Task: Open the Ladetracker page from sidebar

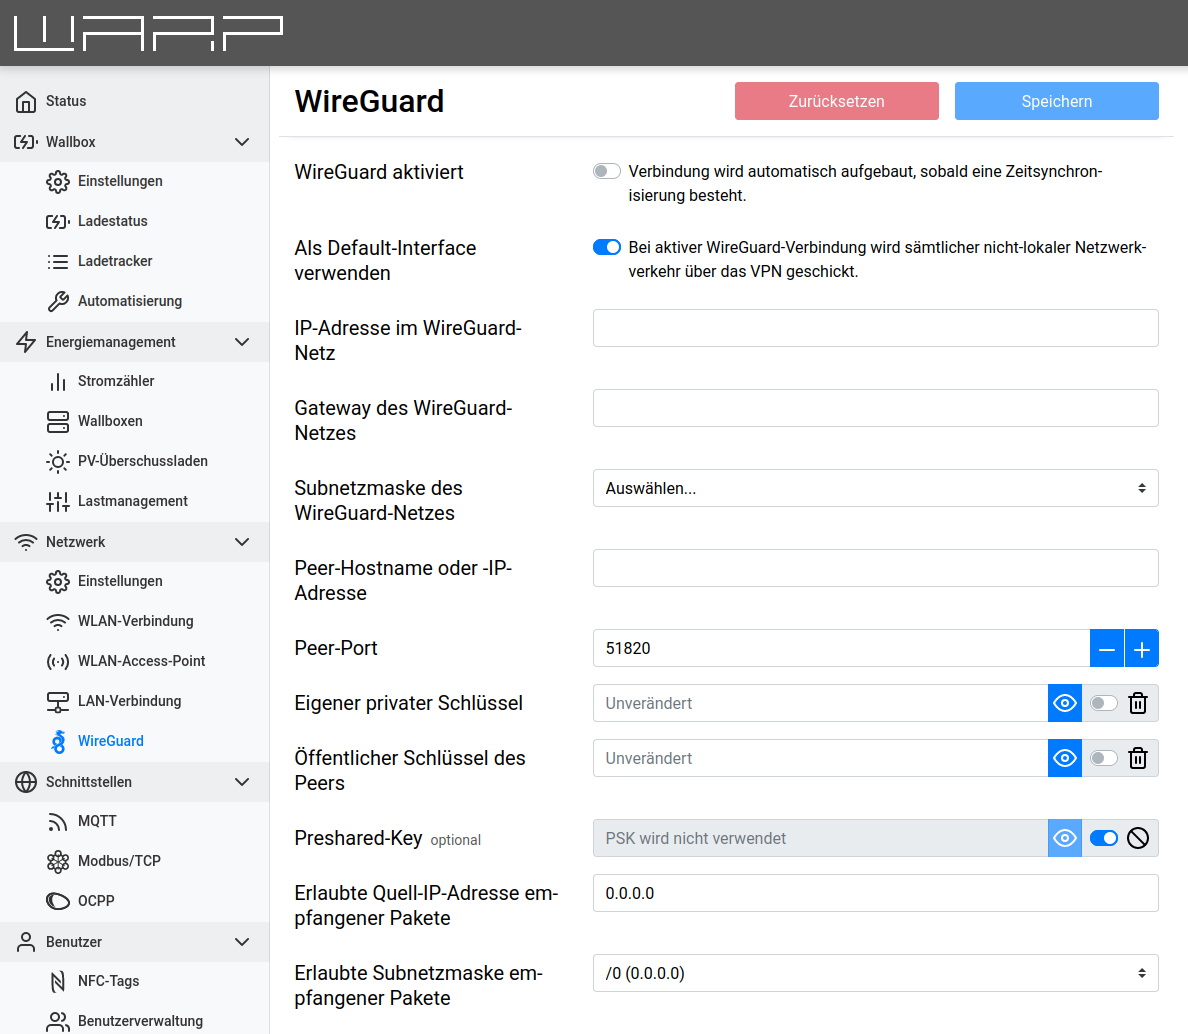Action: point(115,261)
